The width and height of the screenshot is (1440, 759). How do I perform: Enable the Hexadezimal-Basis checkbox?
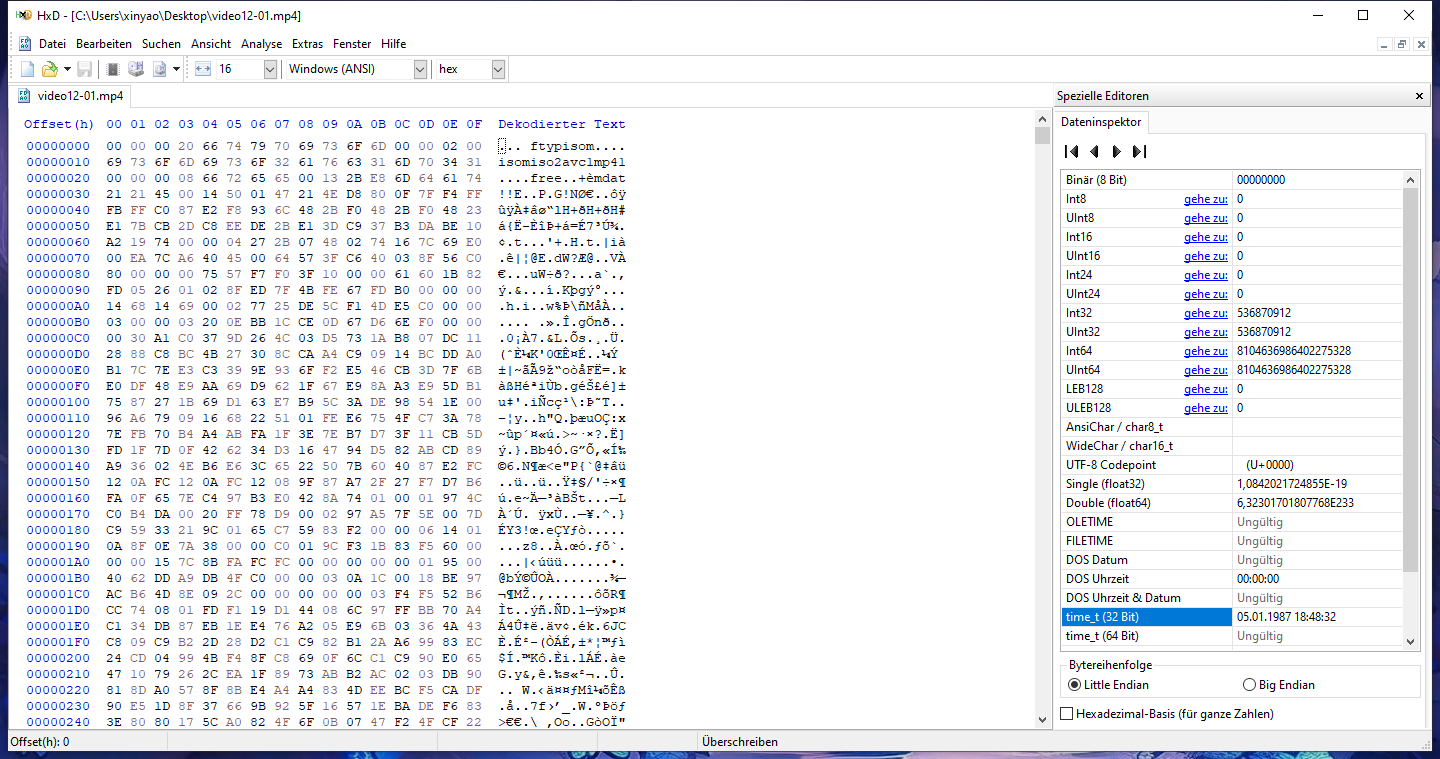[x=1067, y=714]
